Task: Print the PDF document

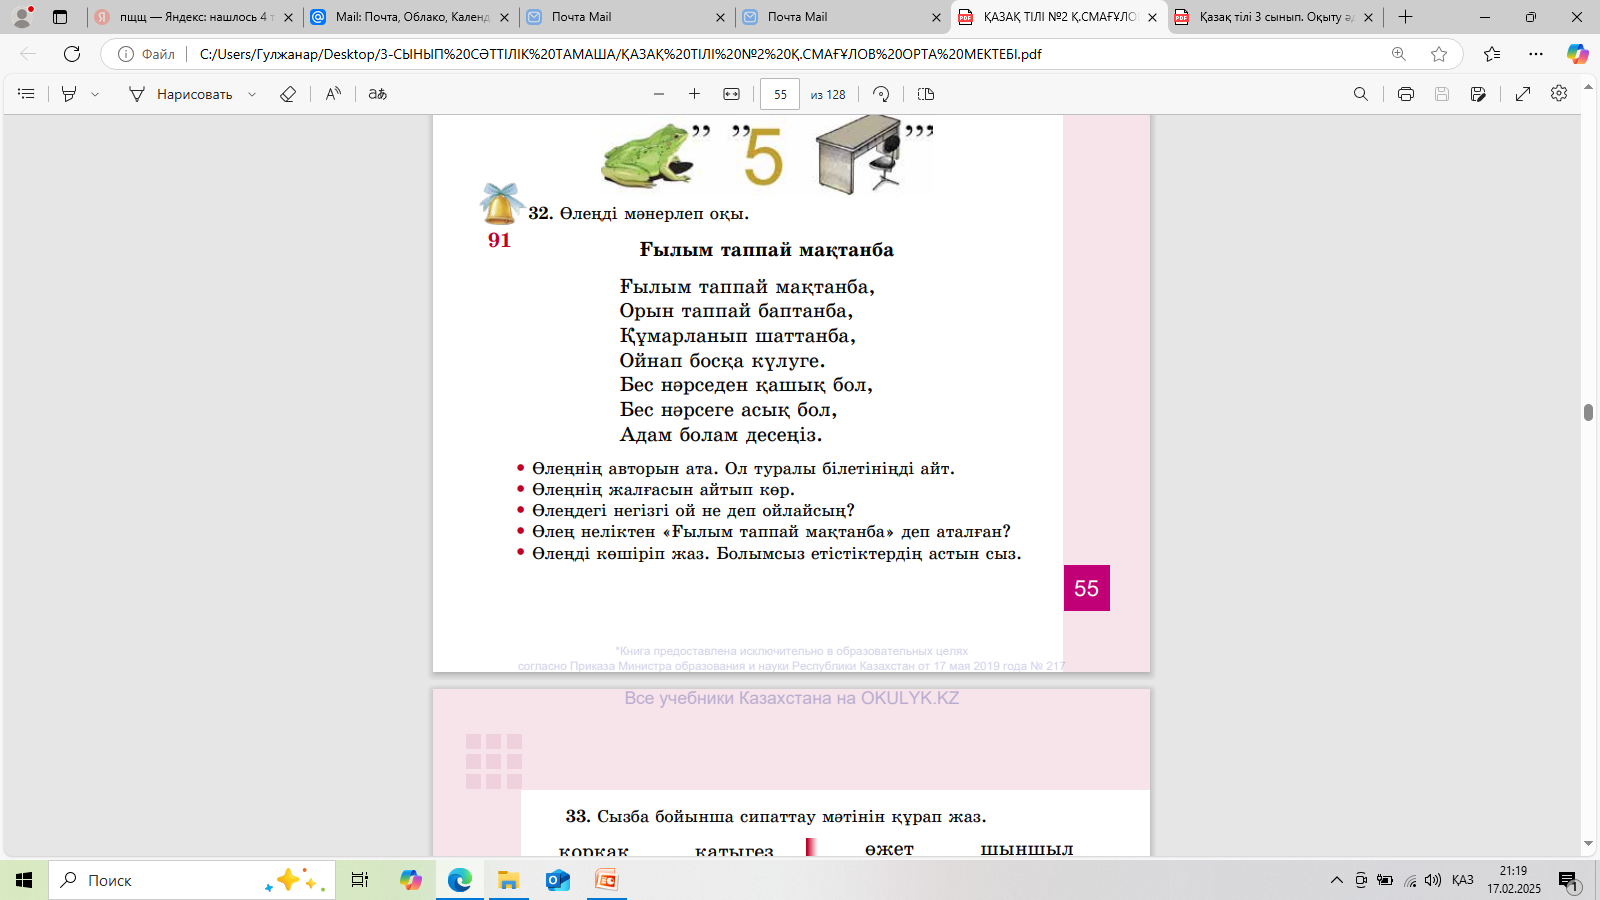Action: [1406, 94]
